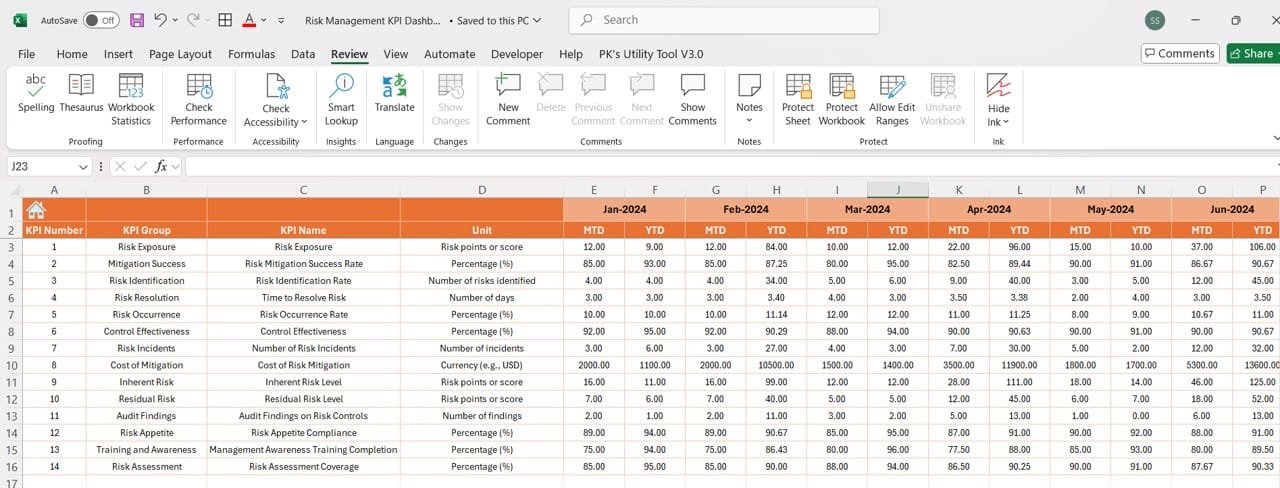Screen dimensions: 1280x488
Task: Open the Data tab
Action: [x=303, y=54]
